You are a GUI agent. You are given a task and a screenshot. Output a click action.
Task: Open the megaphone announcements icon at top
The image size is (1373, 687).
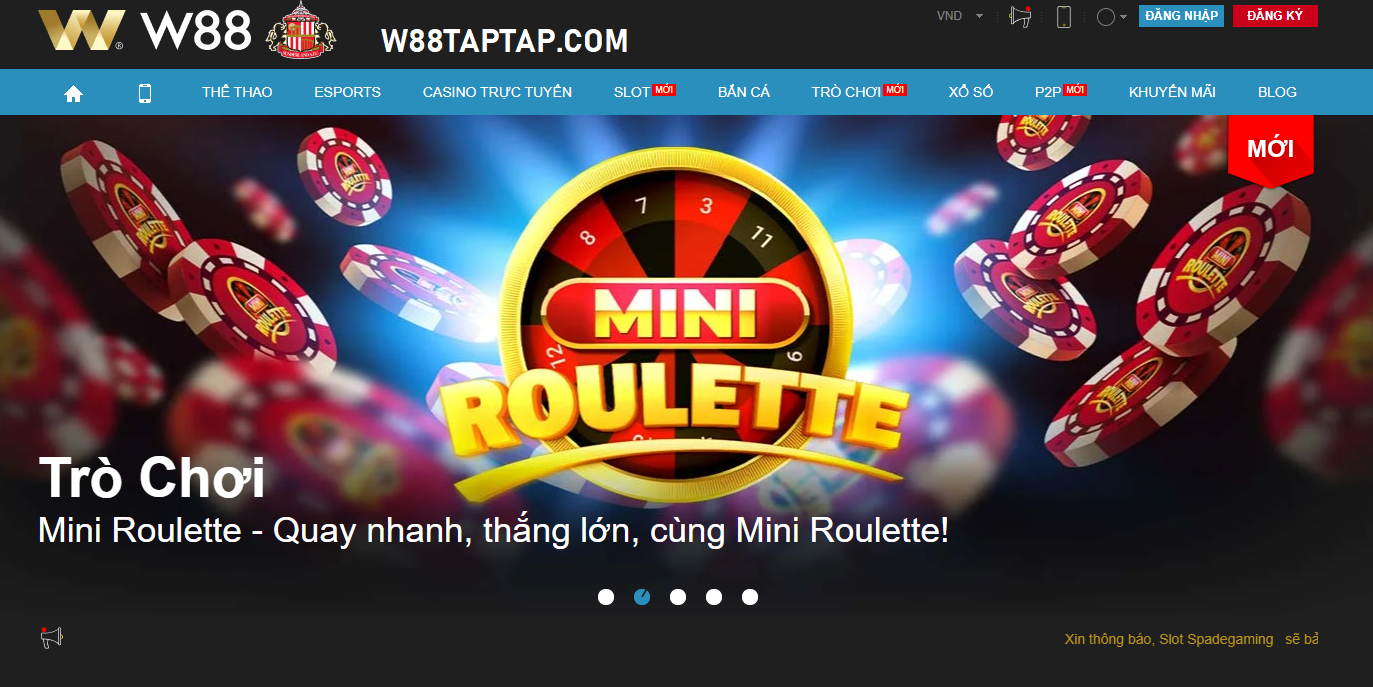point(1020,16)
